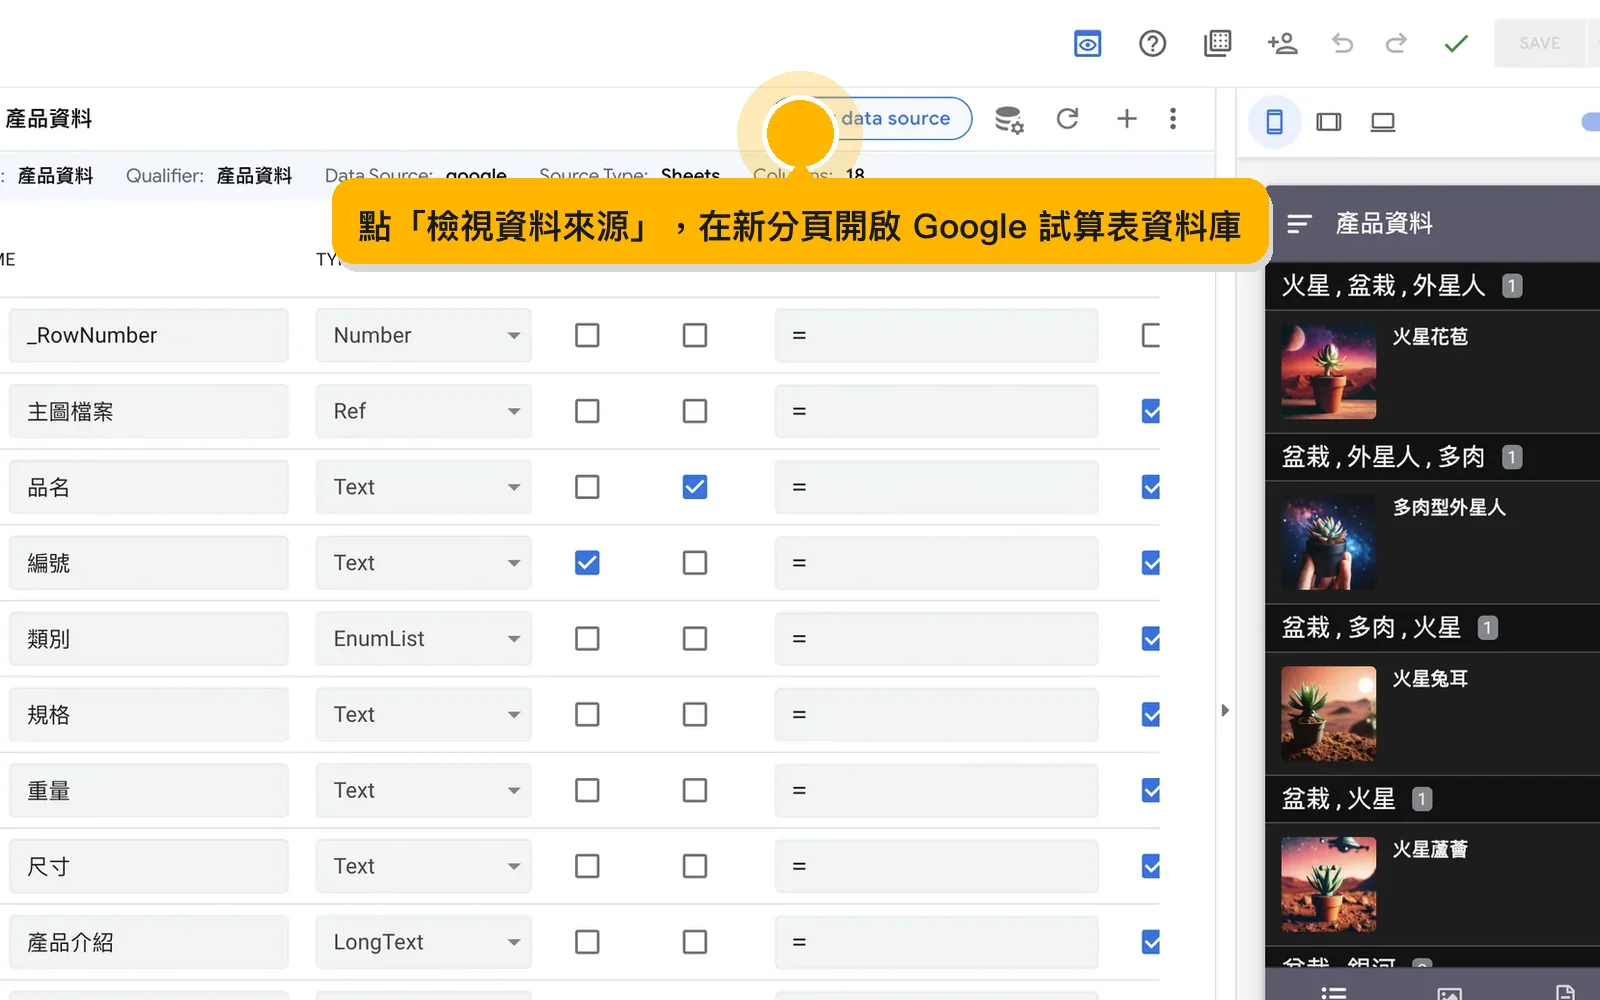Viewport: 1600px width, 1000px height.
Task: Add a column with plus icon
Action: (1126, 119)
